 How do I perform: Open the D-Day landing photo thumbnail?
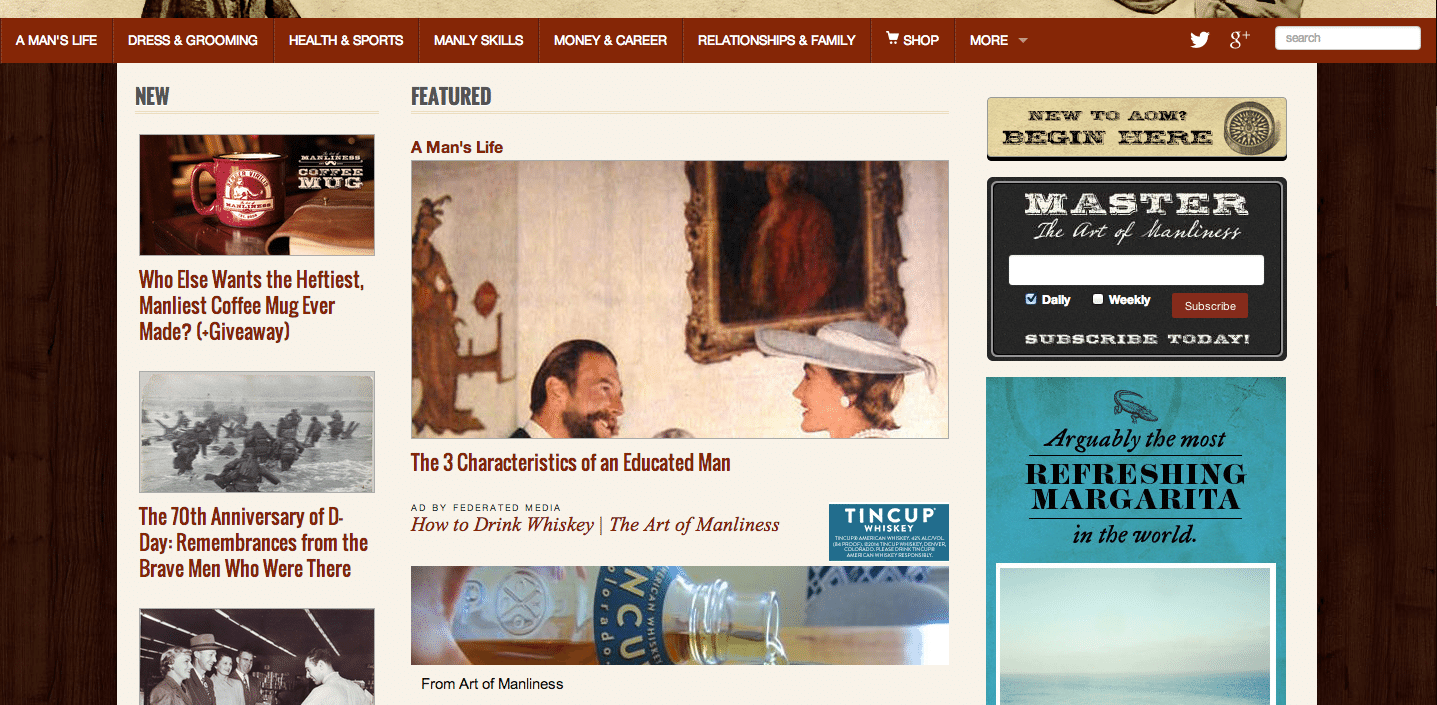pos(257,432)
